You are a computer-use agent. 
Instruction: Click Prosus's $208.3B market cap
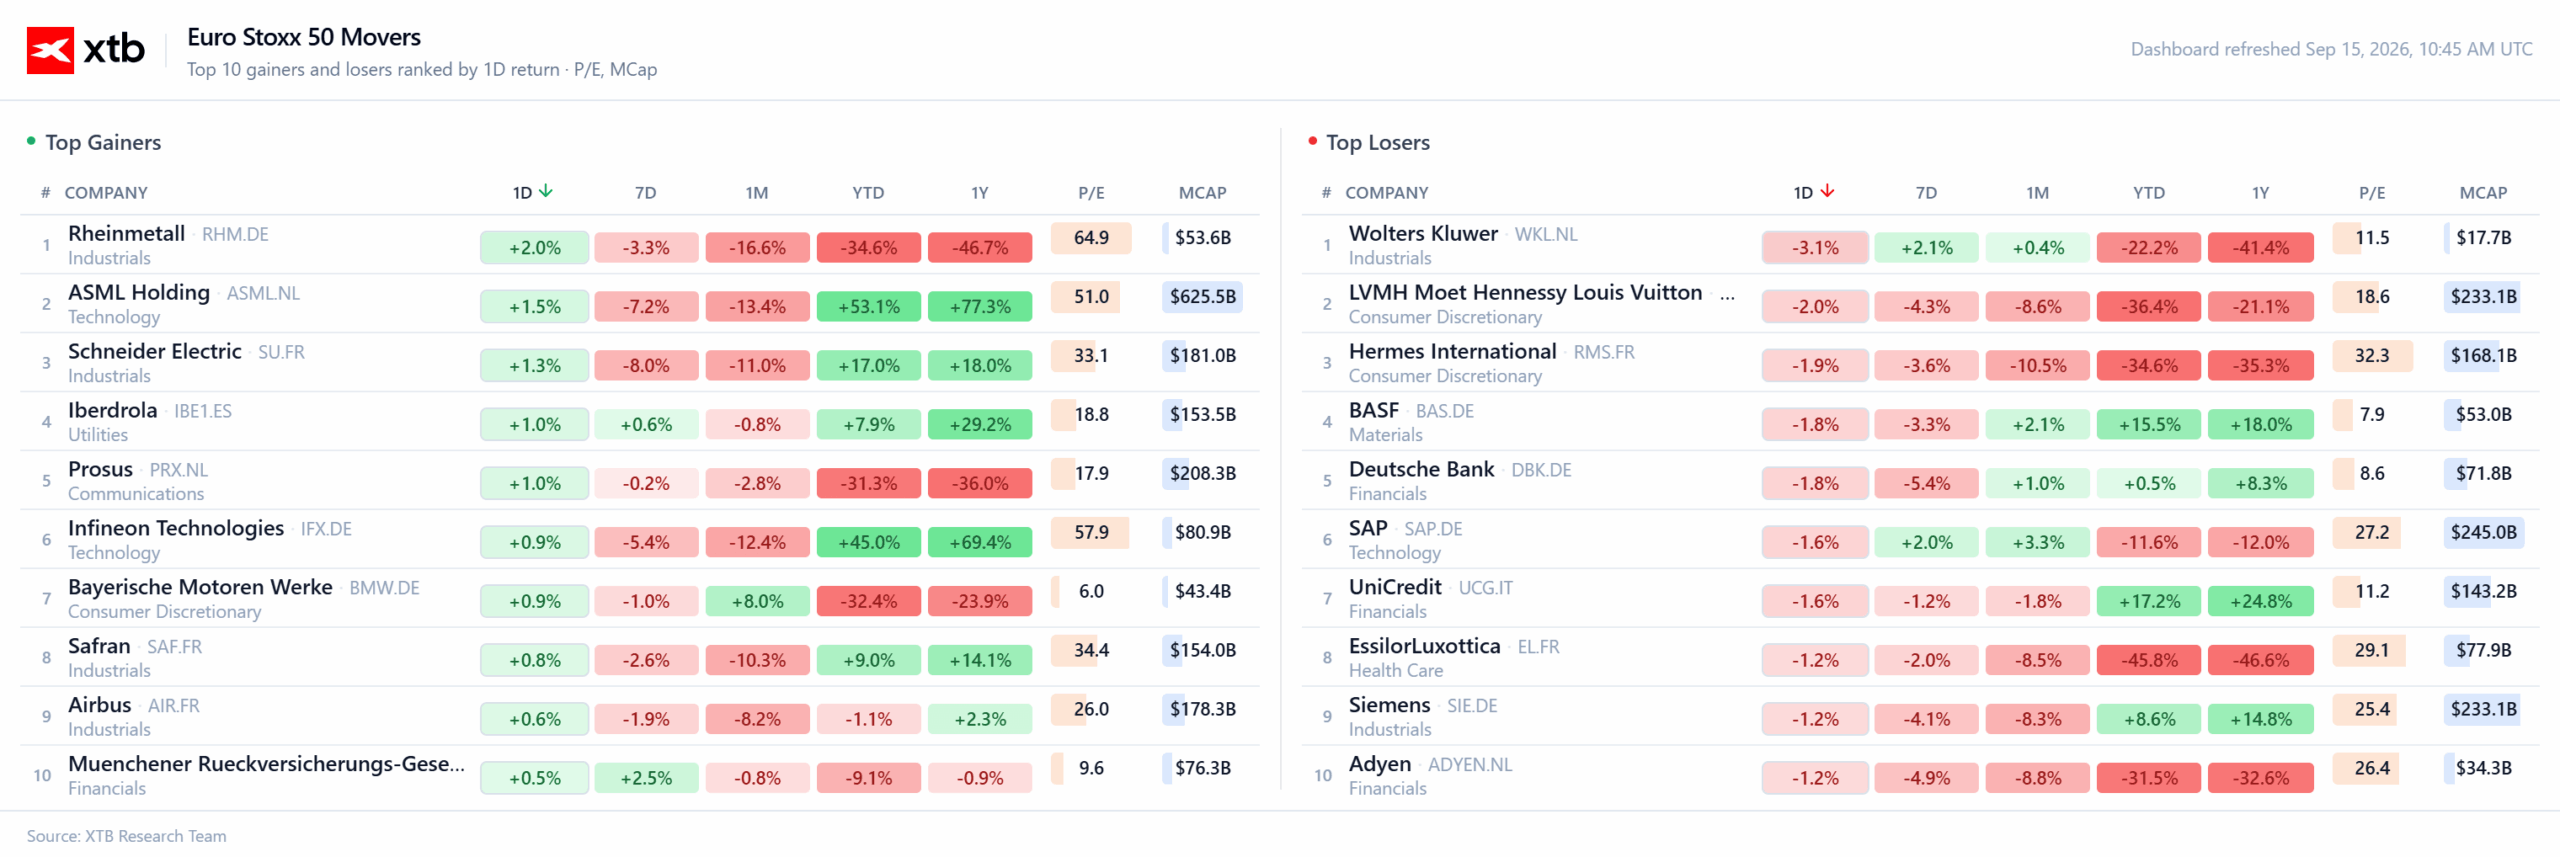(1202, 474)
